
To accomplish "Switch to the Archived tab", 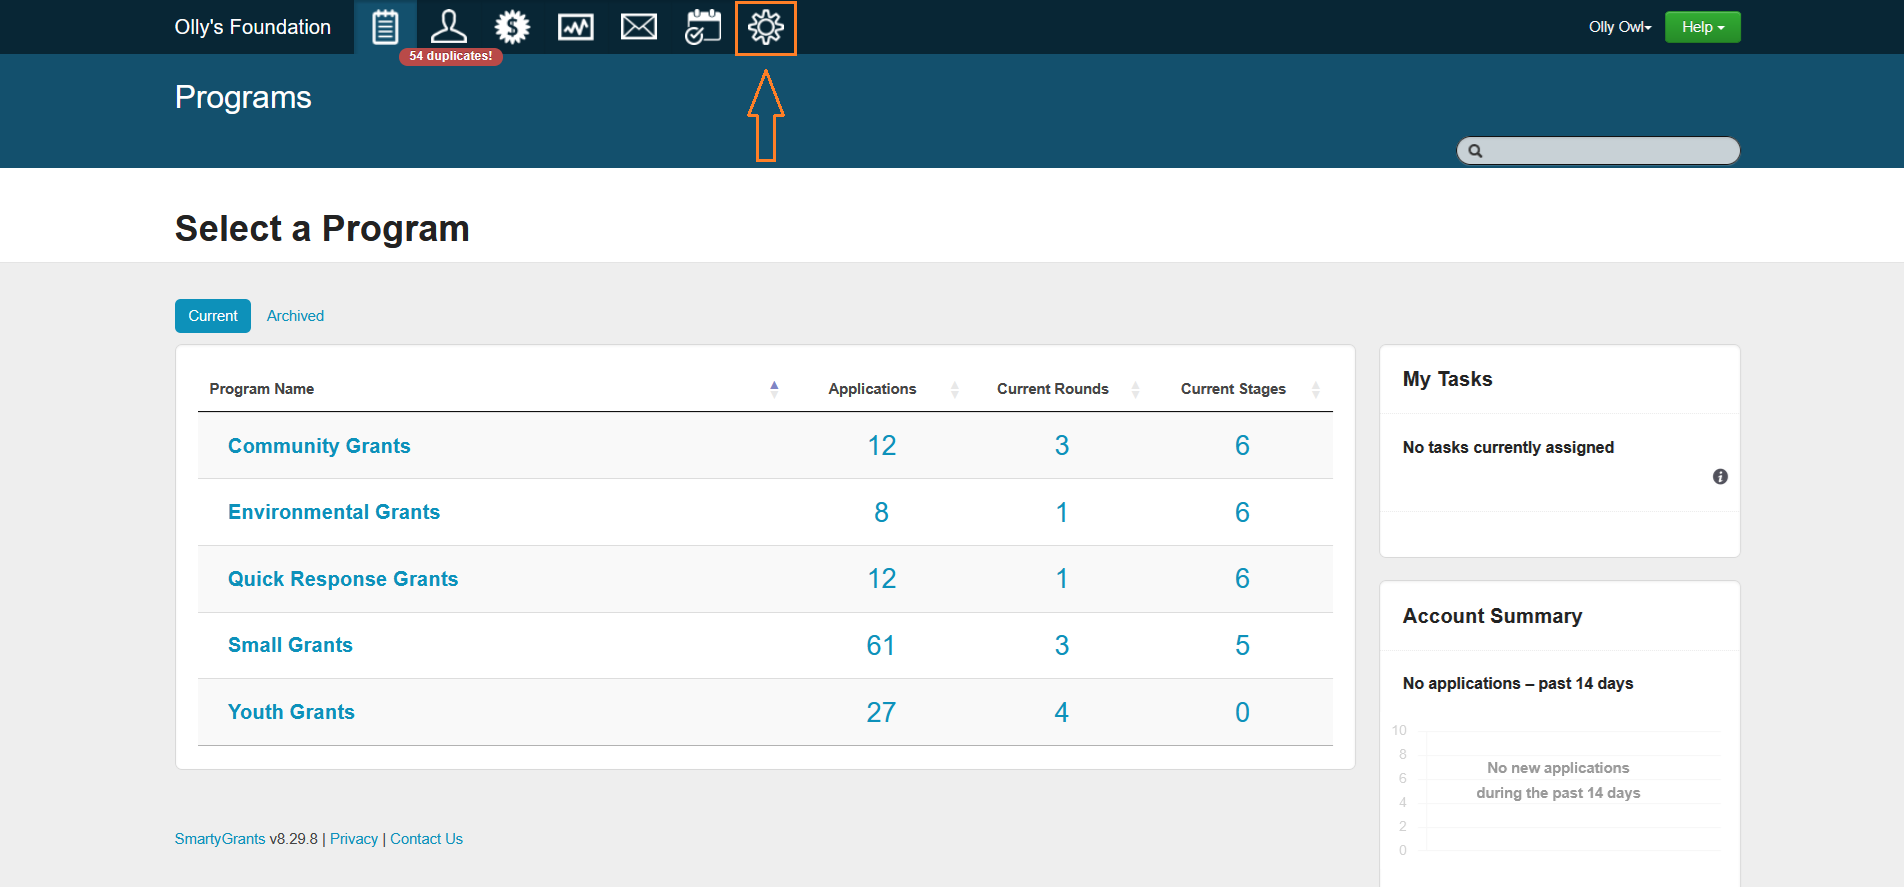I will [x=295, y=316].
